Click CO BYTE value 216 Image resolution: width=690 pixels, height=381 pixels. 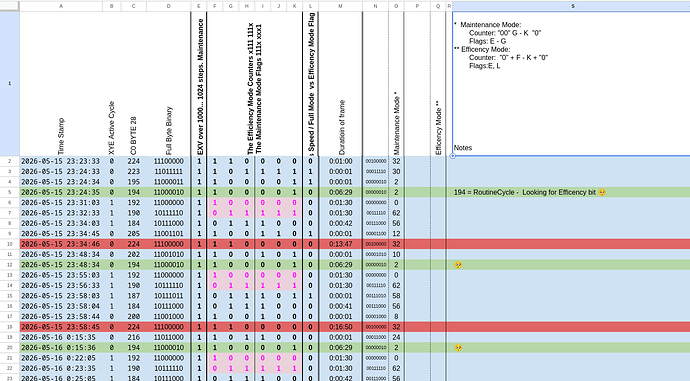click(133, 337)
